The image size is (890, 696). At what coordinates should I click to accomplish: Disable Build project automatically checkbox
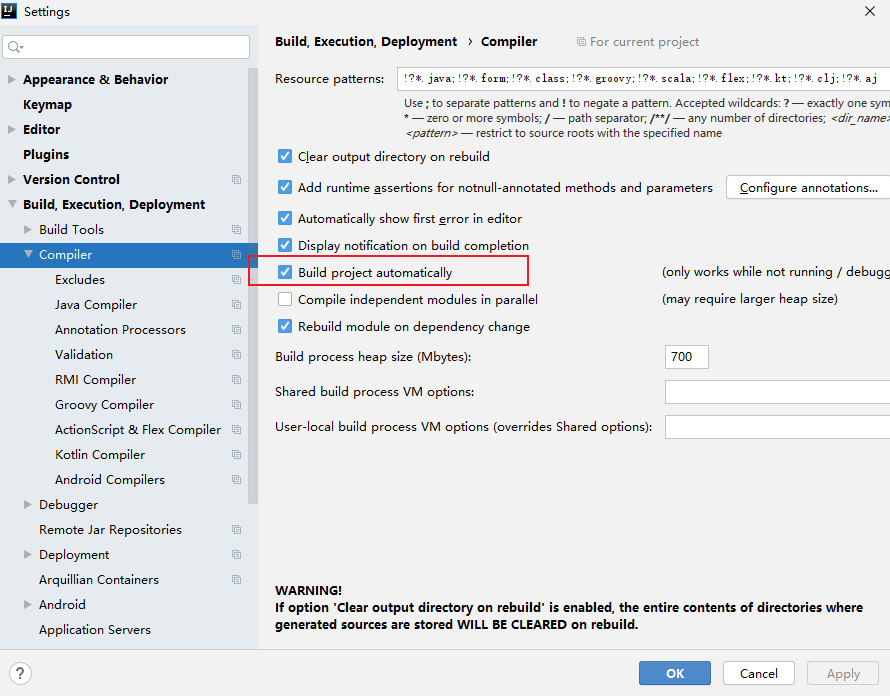(286, 272)
